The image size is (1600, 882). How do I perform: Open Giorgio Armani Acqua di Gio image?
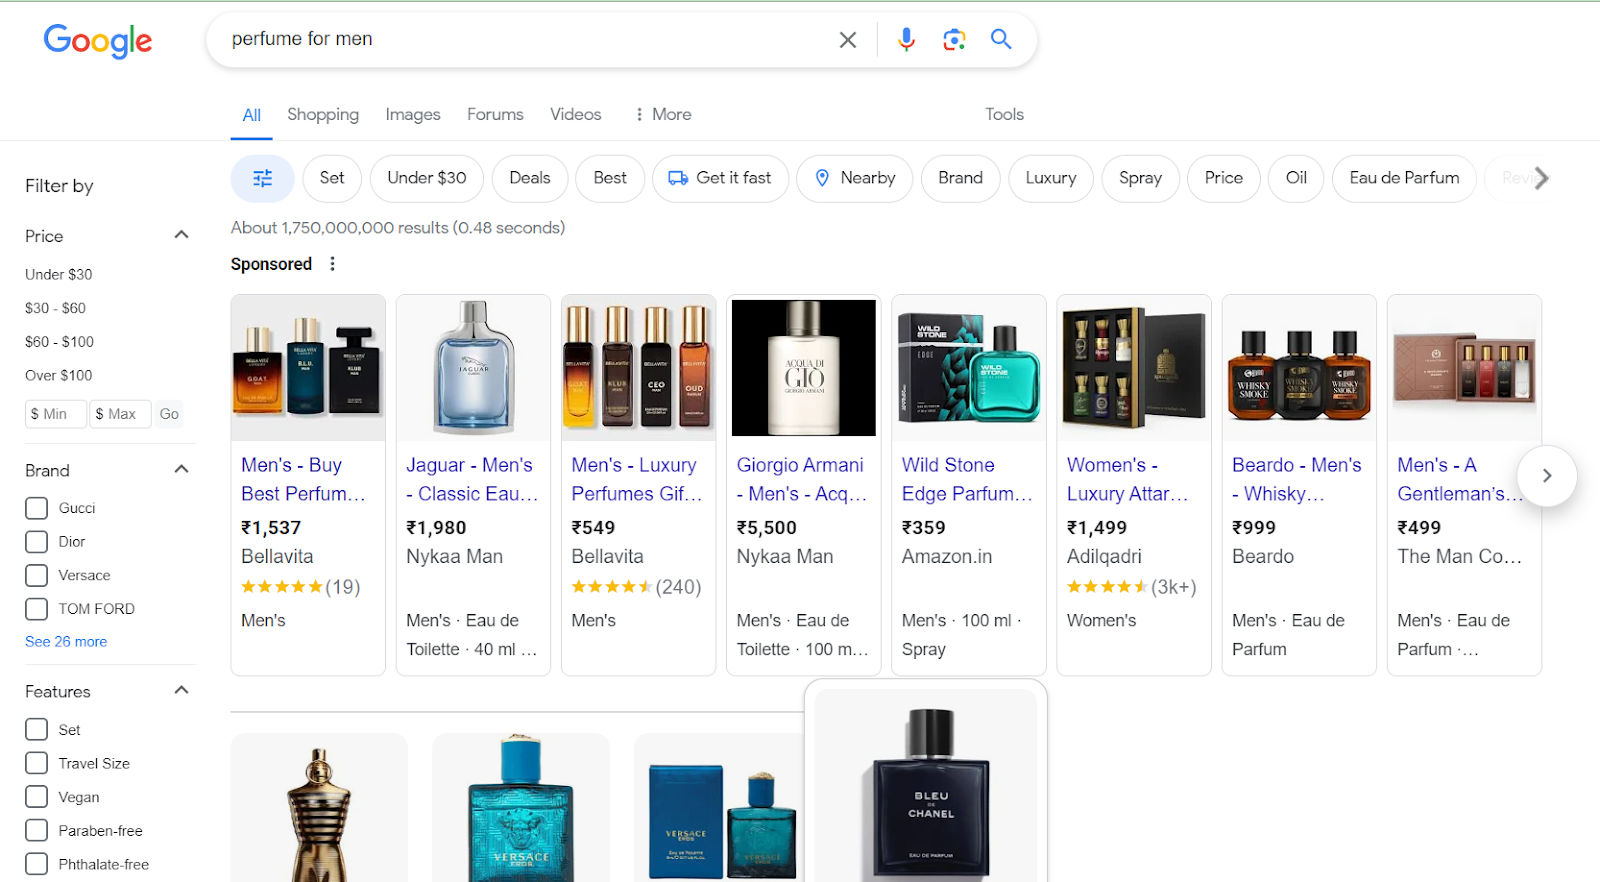[804, 368]
